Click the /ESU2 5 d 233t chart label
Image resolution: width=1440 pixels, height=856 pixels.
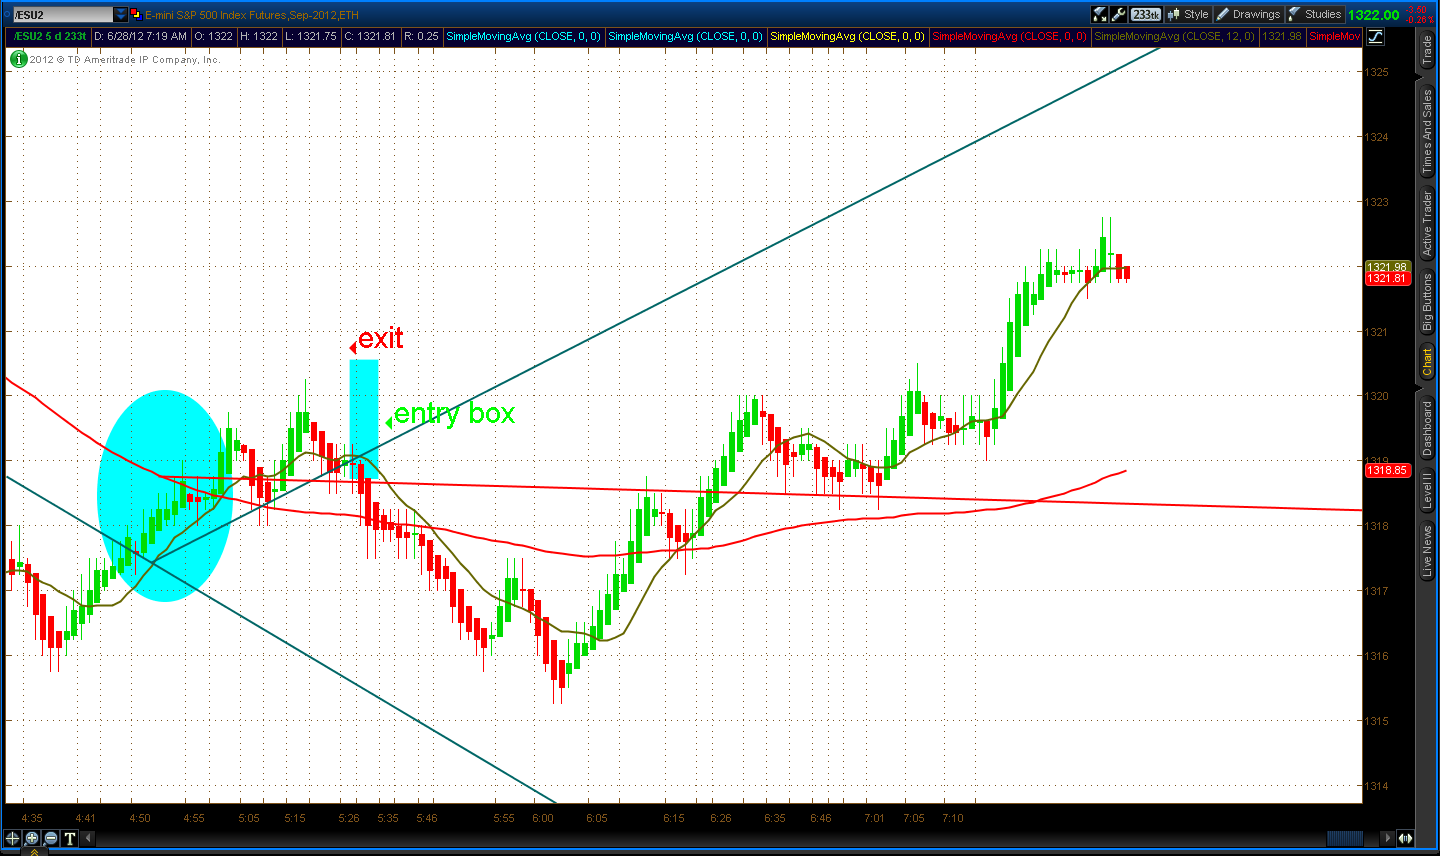[x=49, y=36]
